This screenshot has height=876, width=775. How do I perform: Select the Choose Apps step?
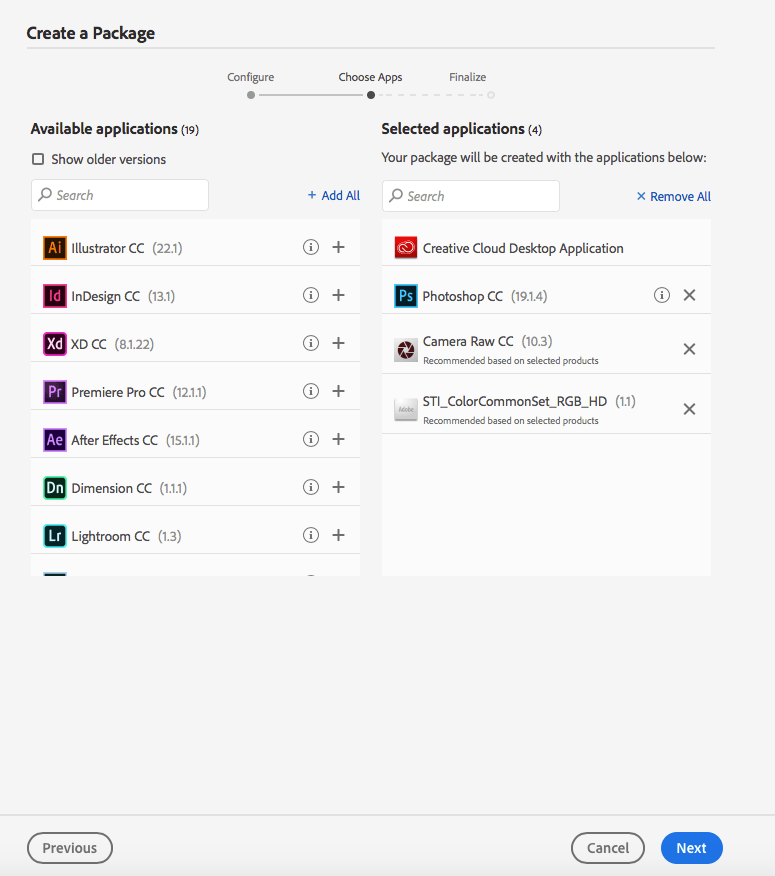[370, 77]
